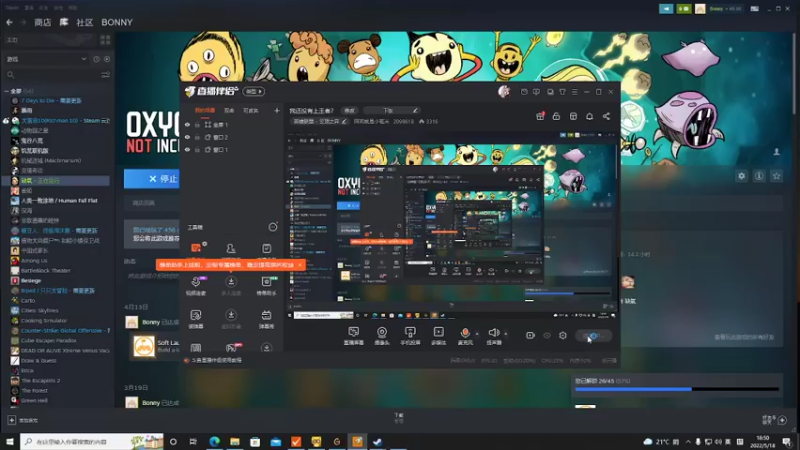
Task: Switch to second scene tab 双余
Action: tap(229, 110)
